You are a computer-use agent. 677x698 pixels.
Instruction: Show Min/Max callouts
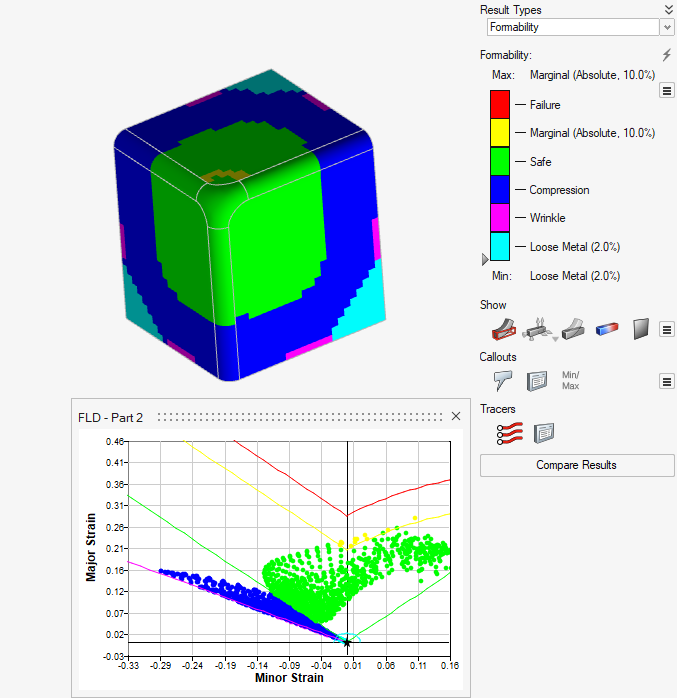[x=570, y=381]
